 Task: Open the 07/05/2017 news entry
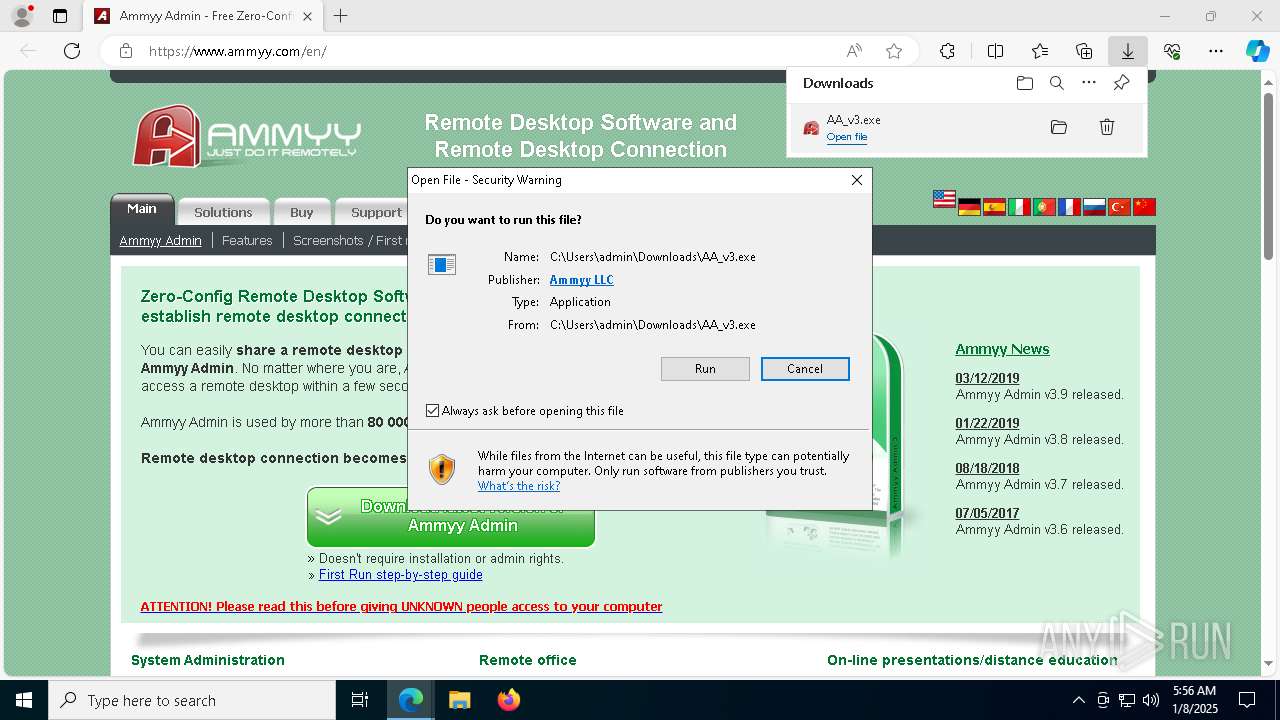(x=987, y=513)
